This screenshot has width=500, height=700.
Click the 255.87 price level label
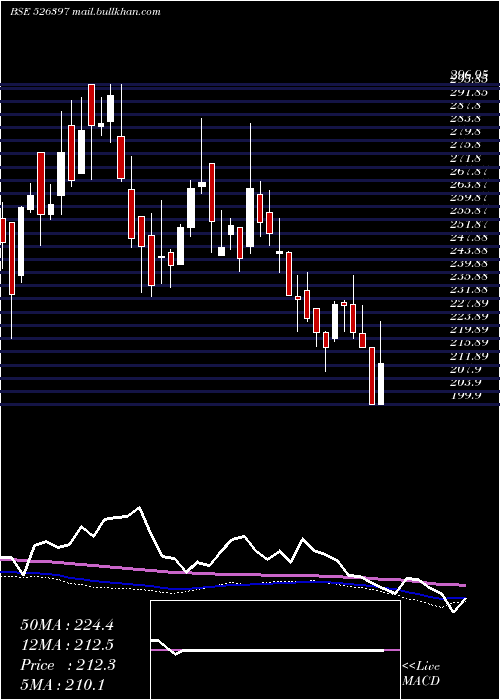pyautogui.click(x=468, y=211)
